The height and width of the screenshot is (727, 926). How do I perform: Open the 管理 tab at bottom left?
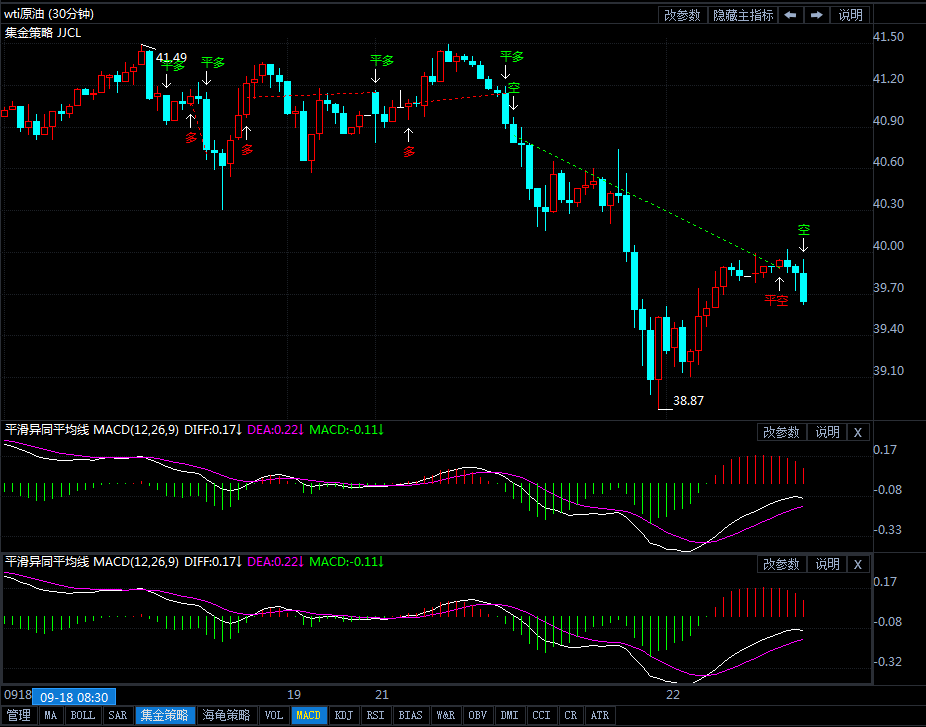19,716
